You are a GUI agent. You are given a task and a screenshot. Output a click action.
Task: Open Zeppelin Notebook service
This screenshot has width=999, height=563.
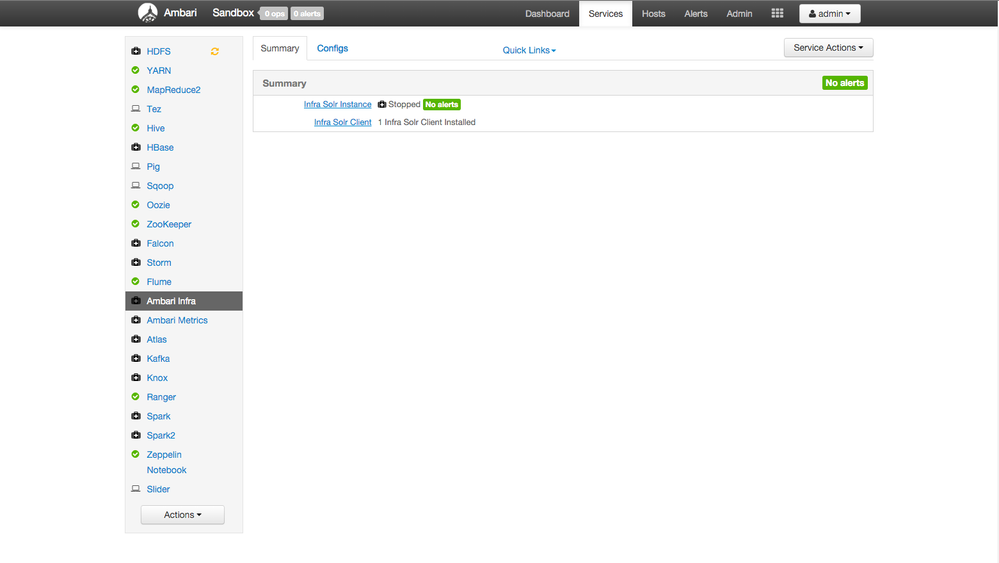[166, 462]
